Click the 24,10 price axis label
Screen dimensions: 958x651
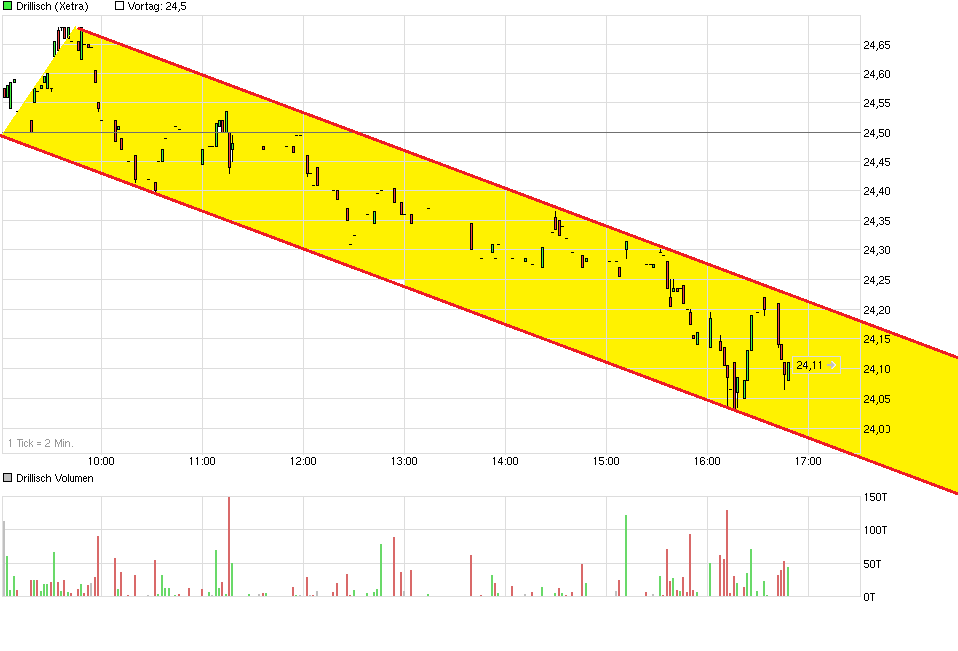[876, 369]
